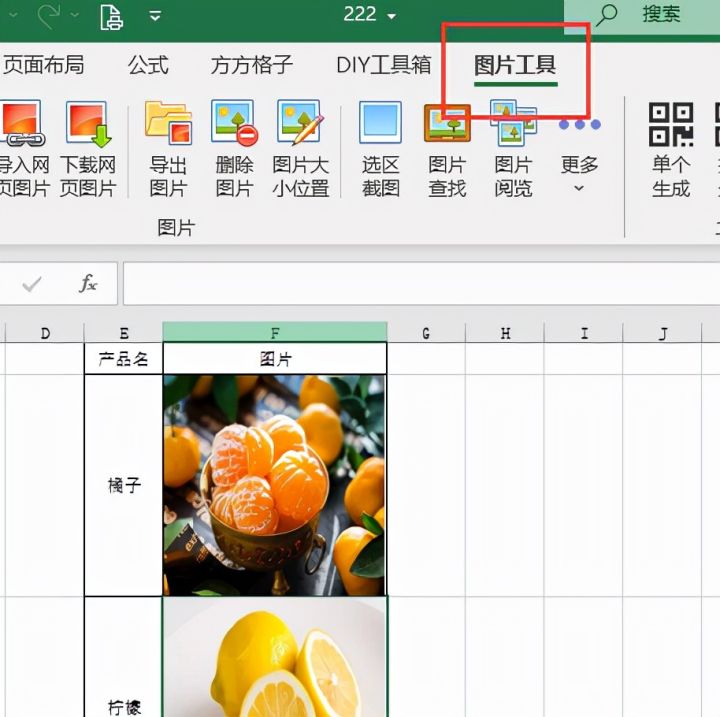Select the orange fruit picture
Viewport: 720px width, 717px height.
coord(275,485)
